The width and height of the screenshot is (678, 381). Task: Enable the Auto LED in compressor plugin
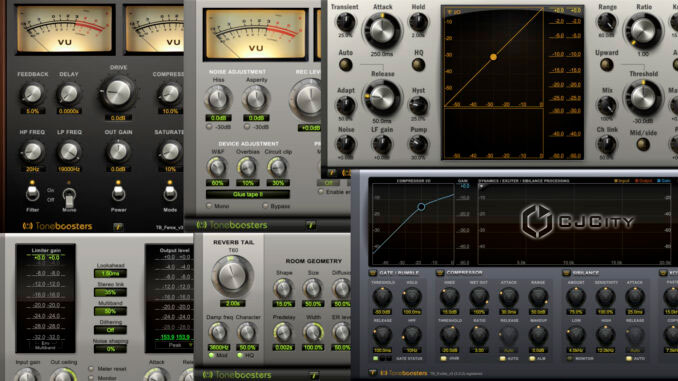(x=345, y=65)
